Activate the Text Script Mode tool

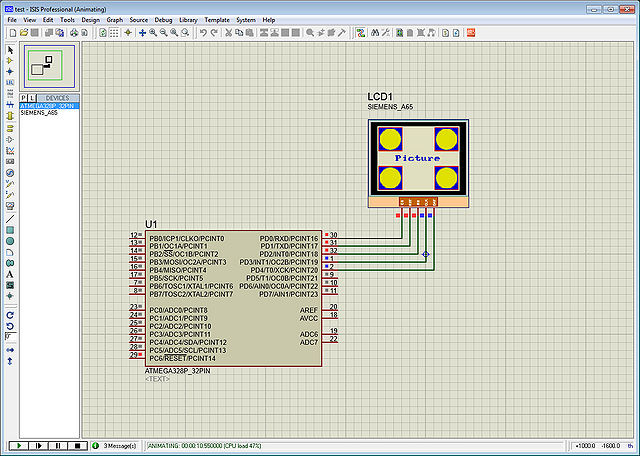(x=10, y=93)
